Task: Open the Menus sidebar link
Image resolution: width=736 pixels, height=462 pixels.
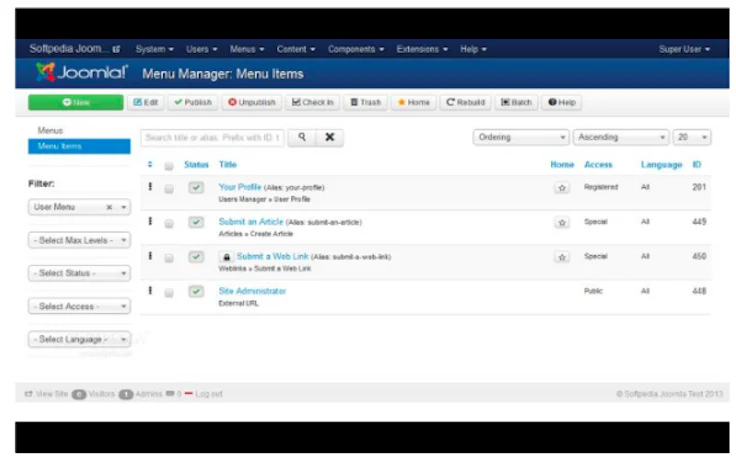Action: tap(50, 131)
